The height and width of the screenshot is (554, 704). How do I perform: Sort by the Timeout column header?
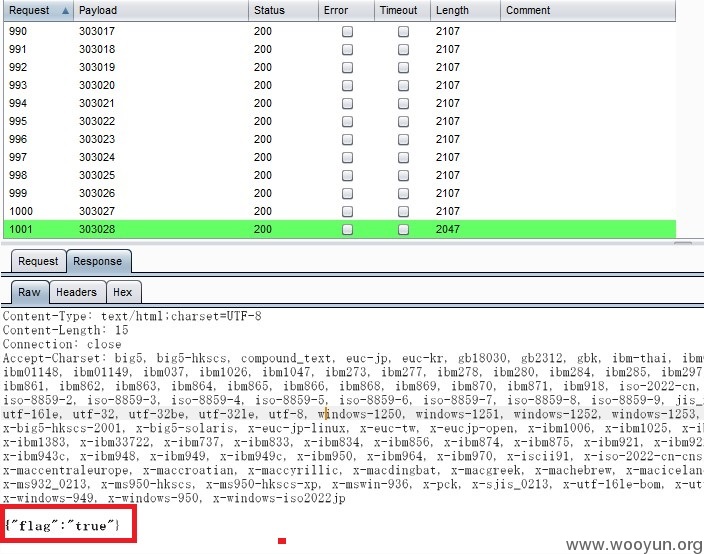[402, 10]
